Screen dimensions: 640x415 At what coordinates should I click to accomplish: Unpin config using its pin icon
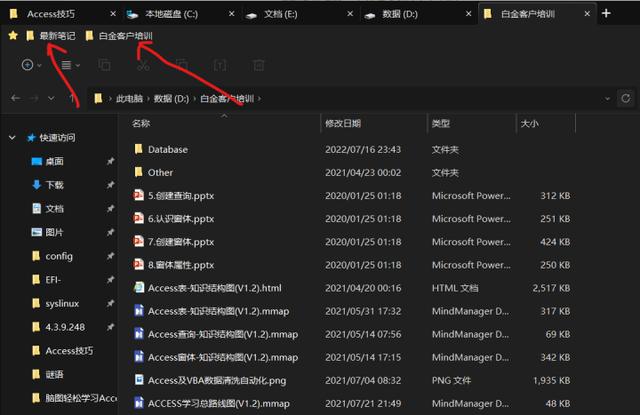click(110, 256)
